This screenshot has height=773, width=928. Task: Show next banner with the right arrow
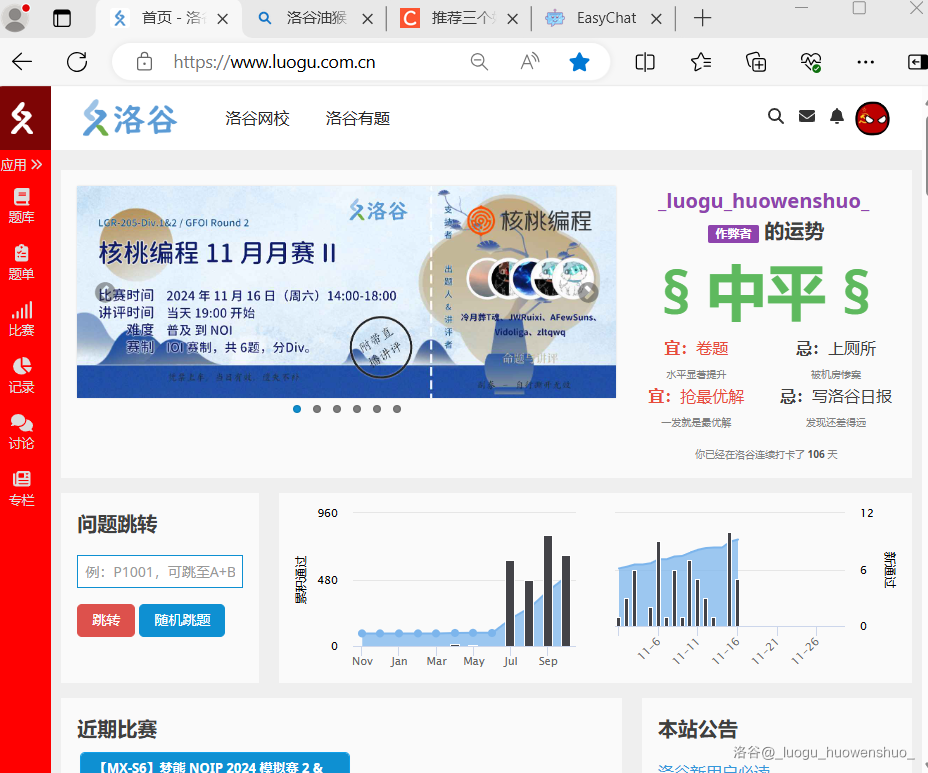tap(589, 292)
